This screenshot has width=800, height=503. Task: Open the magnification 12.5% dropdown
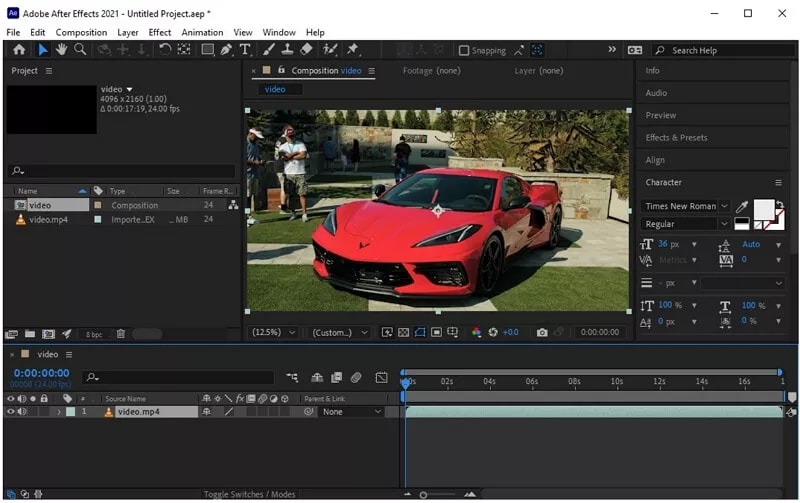[x=273, y=332]
